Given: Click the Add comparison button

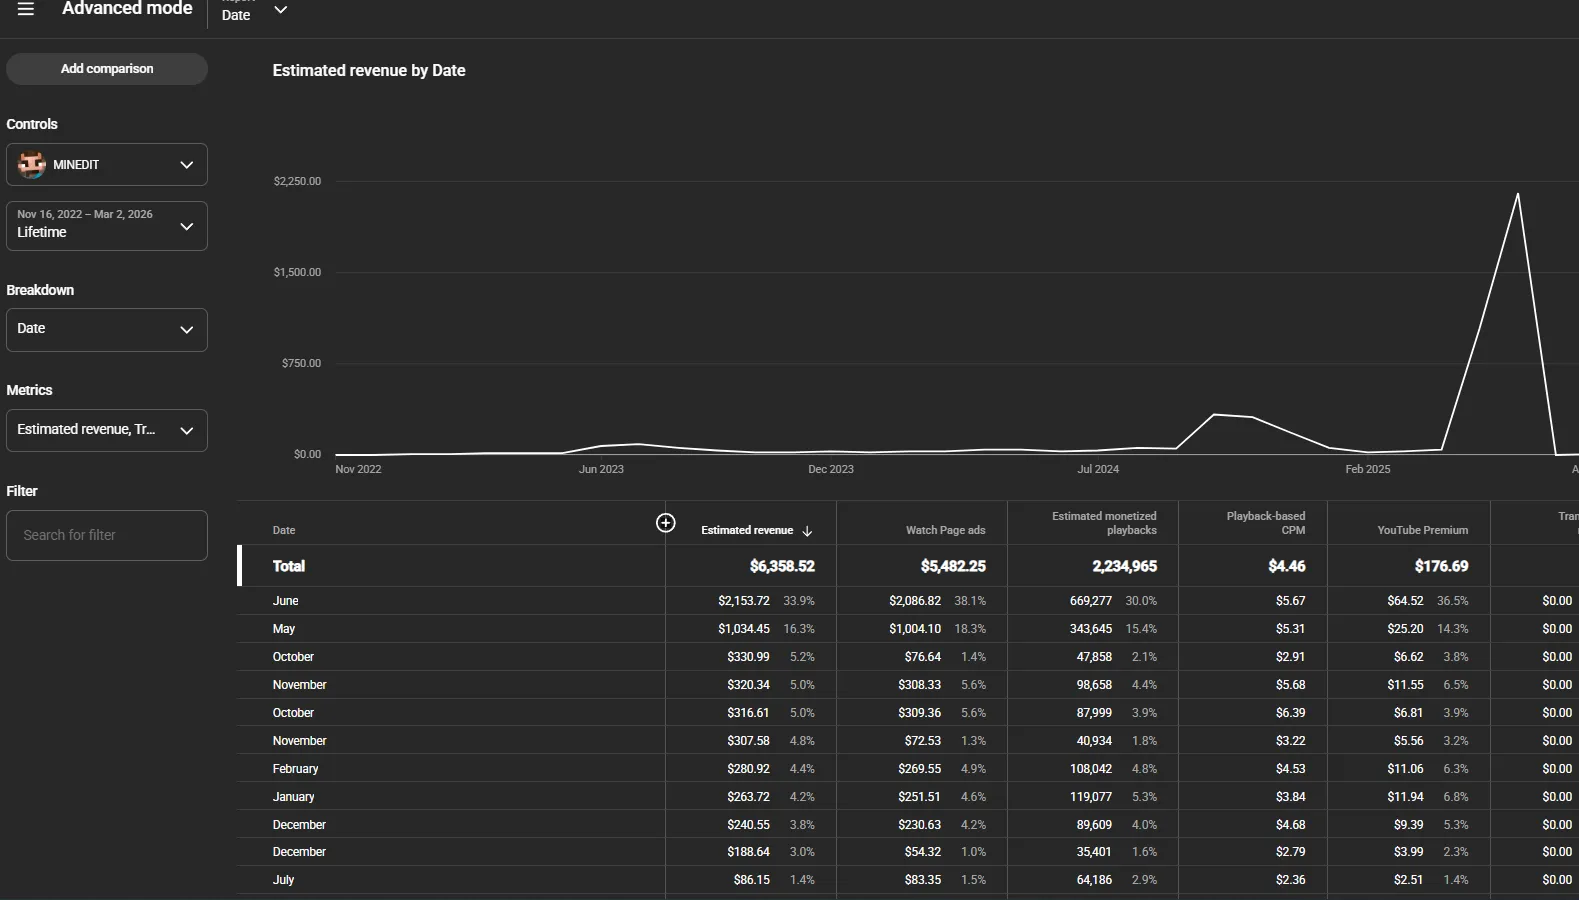Looking at the screenshot, I should 107,69.
